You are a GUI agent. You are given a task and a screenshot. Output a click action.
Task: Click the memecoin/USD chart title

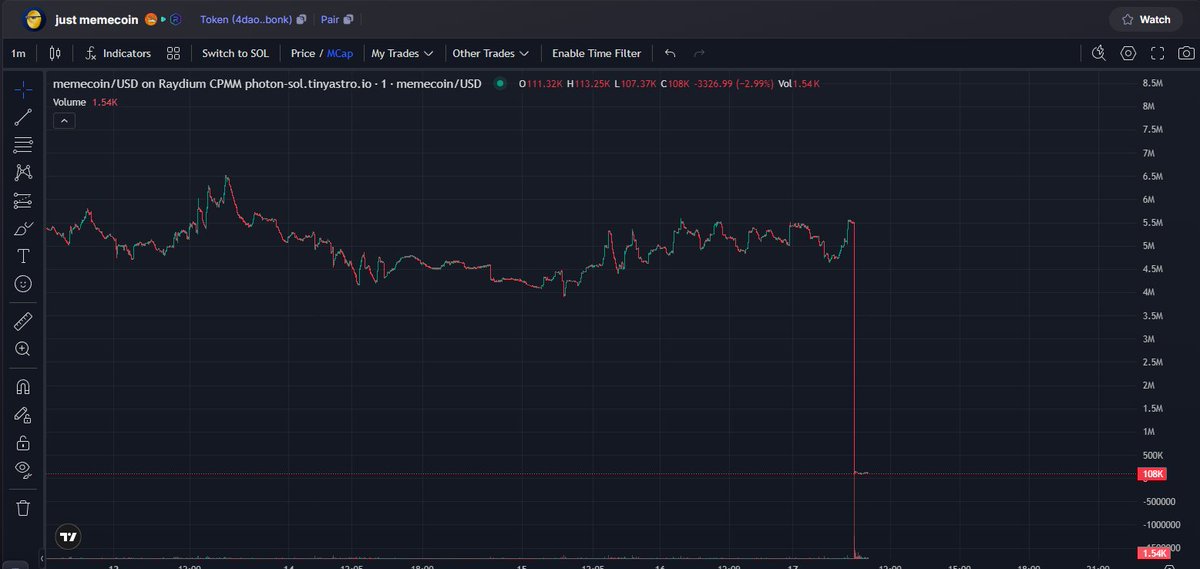(266, 84)
